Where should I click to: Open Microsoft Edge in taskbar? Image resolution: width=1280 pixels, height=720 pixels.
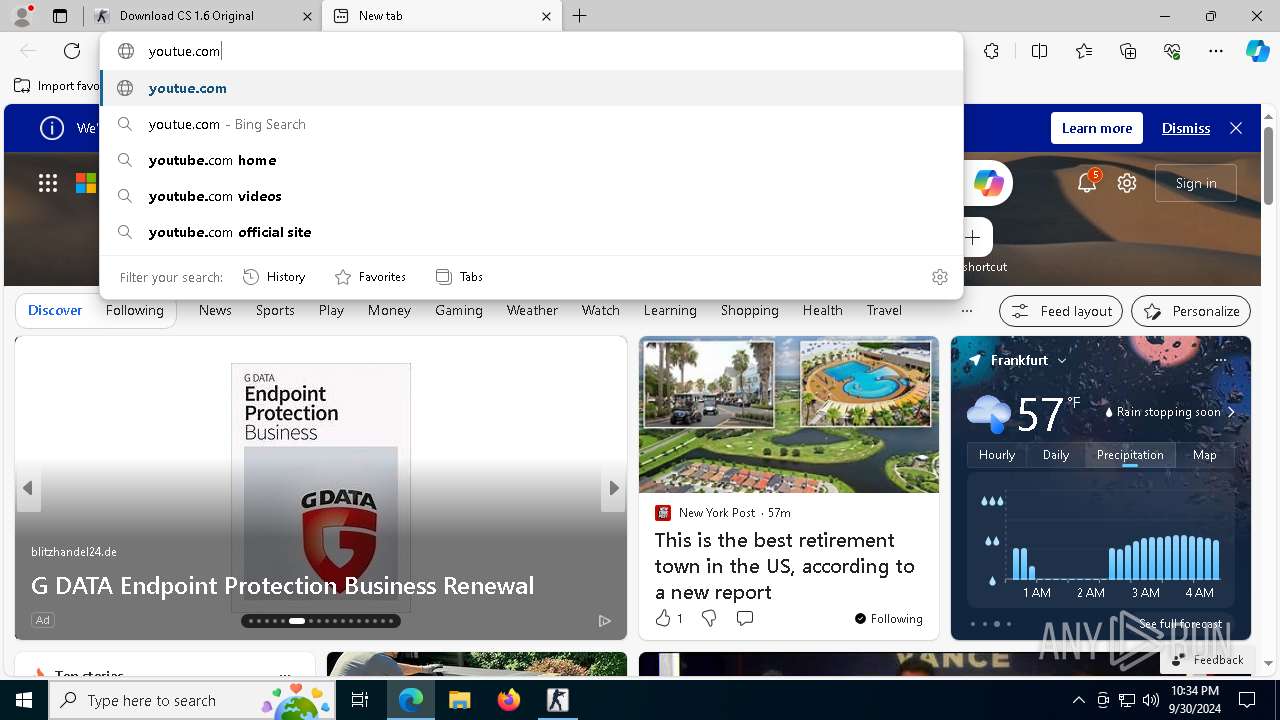point(411,700)
